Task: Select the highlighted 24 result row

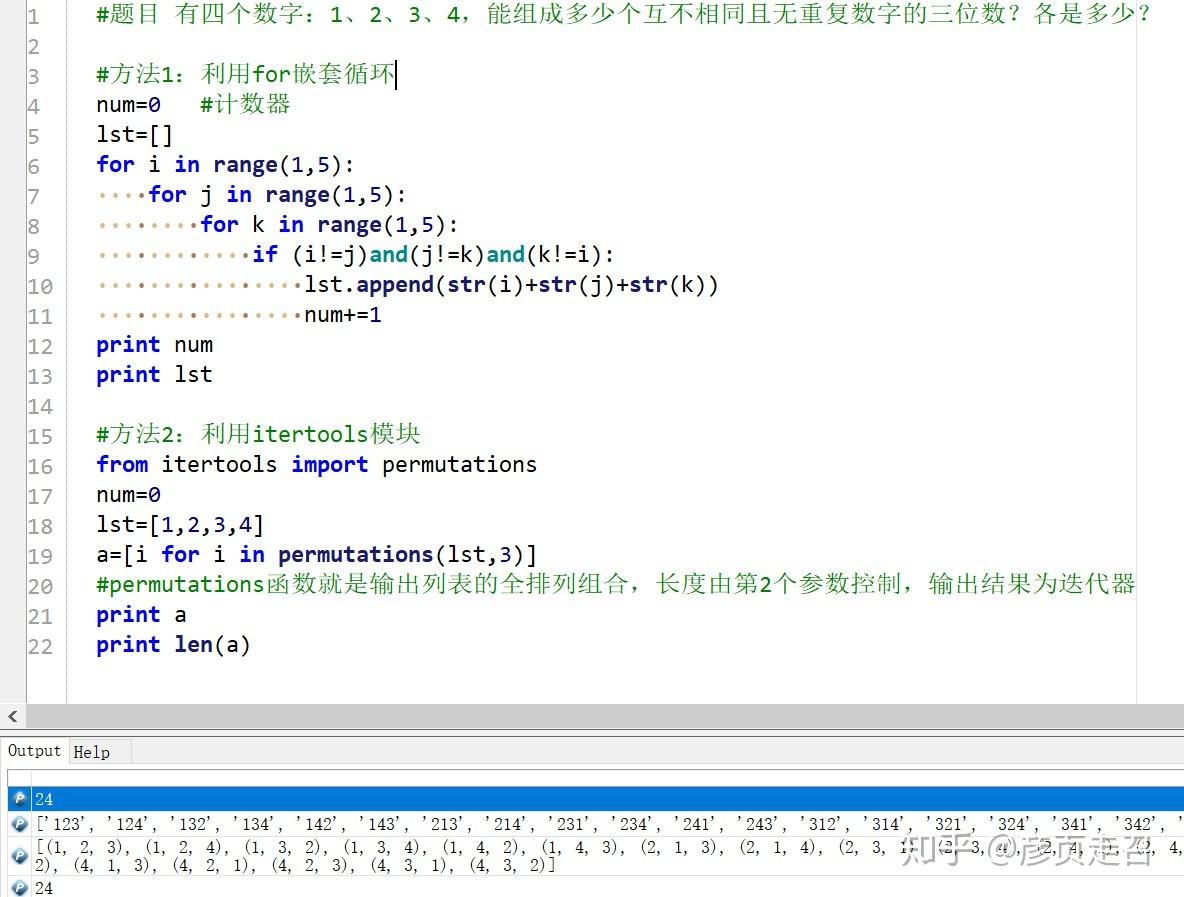Action: (400, 798)
